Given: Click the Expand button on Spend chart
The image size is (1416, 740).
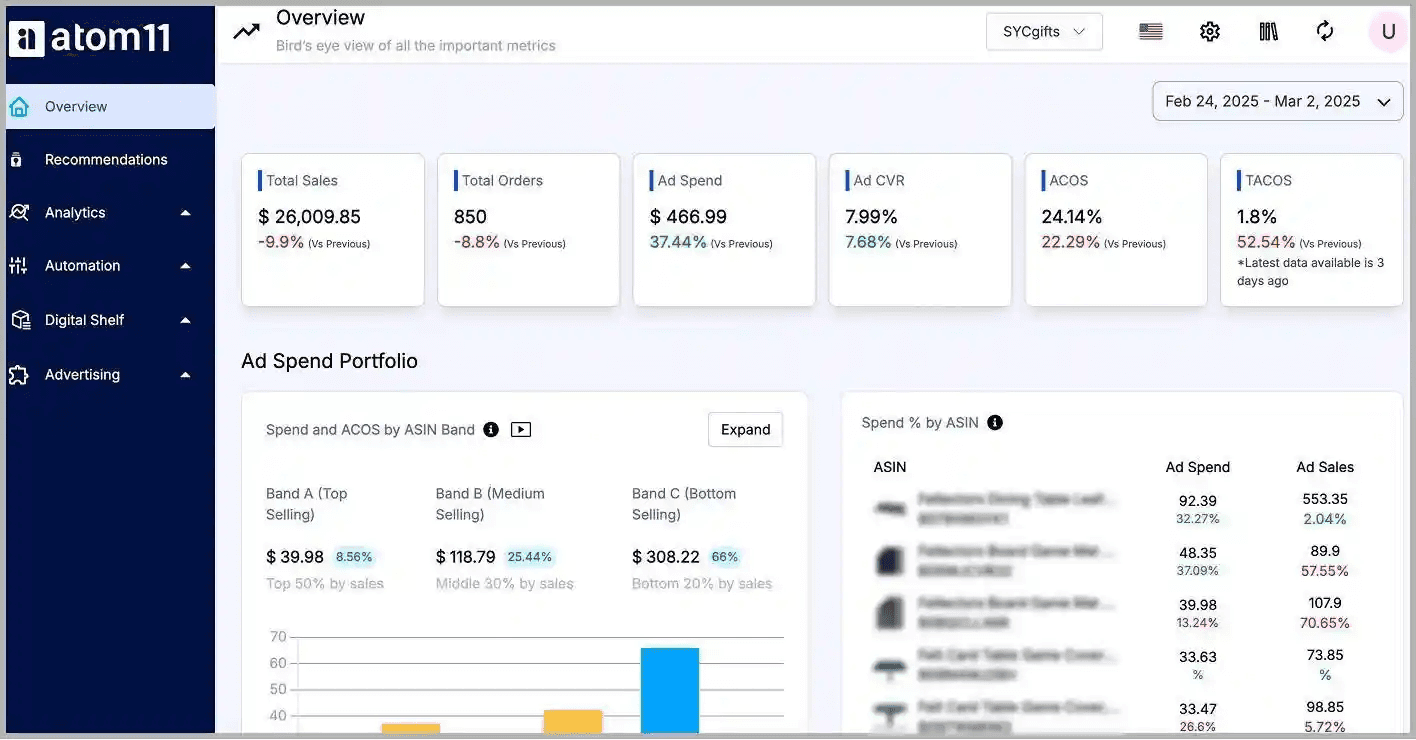Looking at the screenshot, I should (744, 429).
